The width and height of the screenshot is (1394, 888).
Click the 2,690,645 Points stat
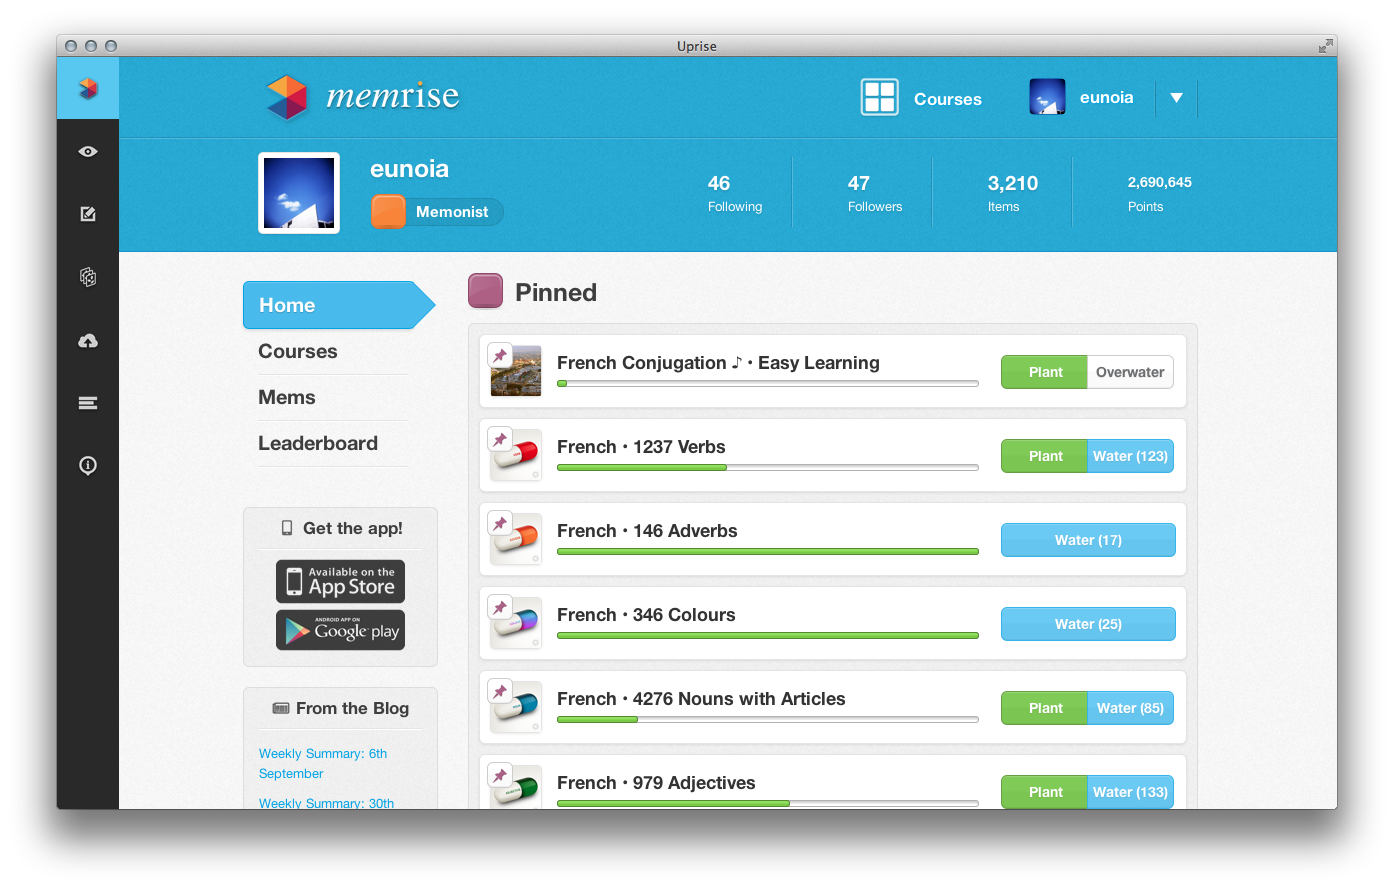tap(1159, 193)
